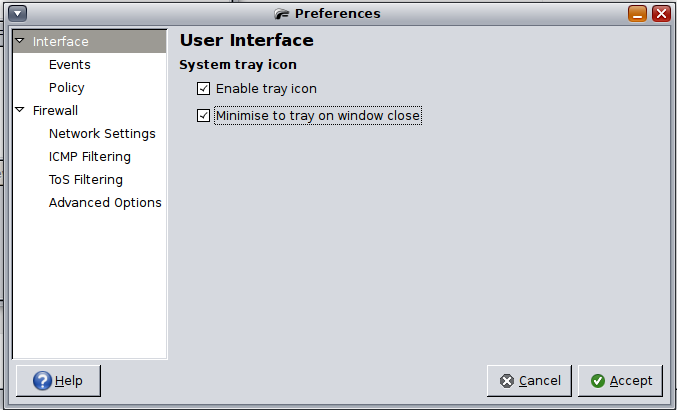Click the Preferences title bar app icon
Image resolution: width=677 pixels, height=410 pixels.
pyautogui.click(x=282, y=14)
